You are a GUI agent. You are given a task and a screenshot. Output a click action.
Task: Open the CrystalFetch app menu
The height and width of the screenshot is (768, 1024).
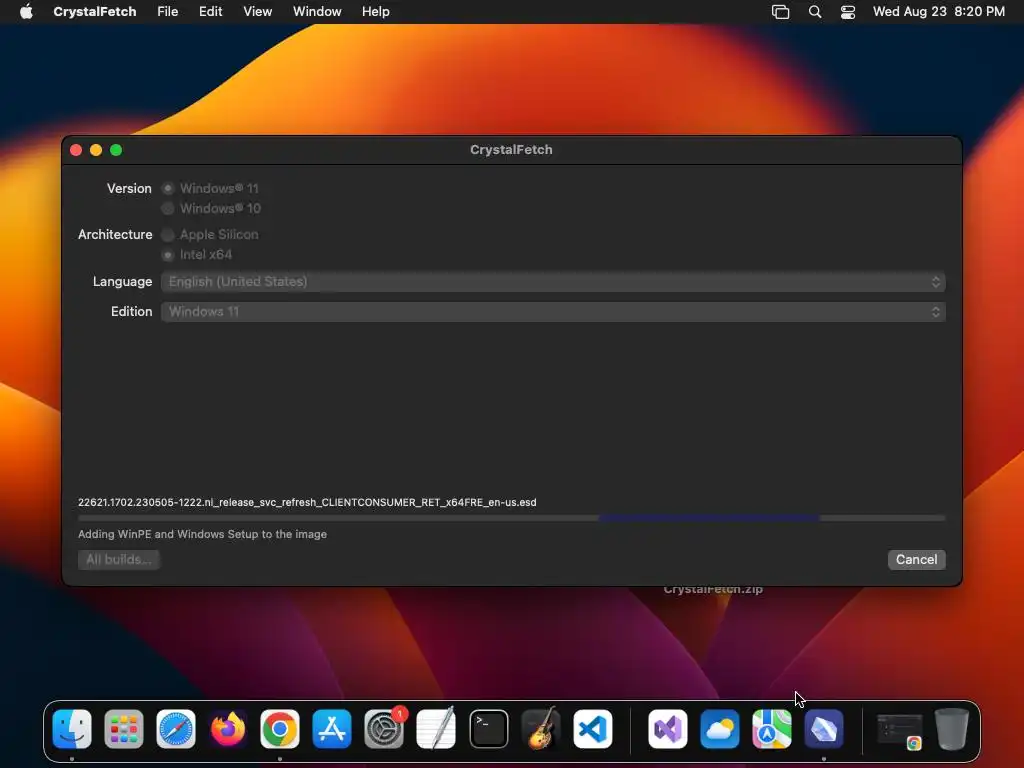pos(95,12)
